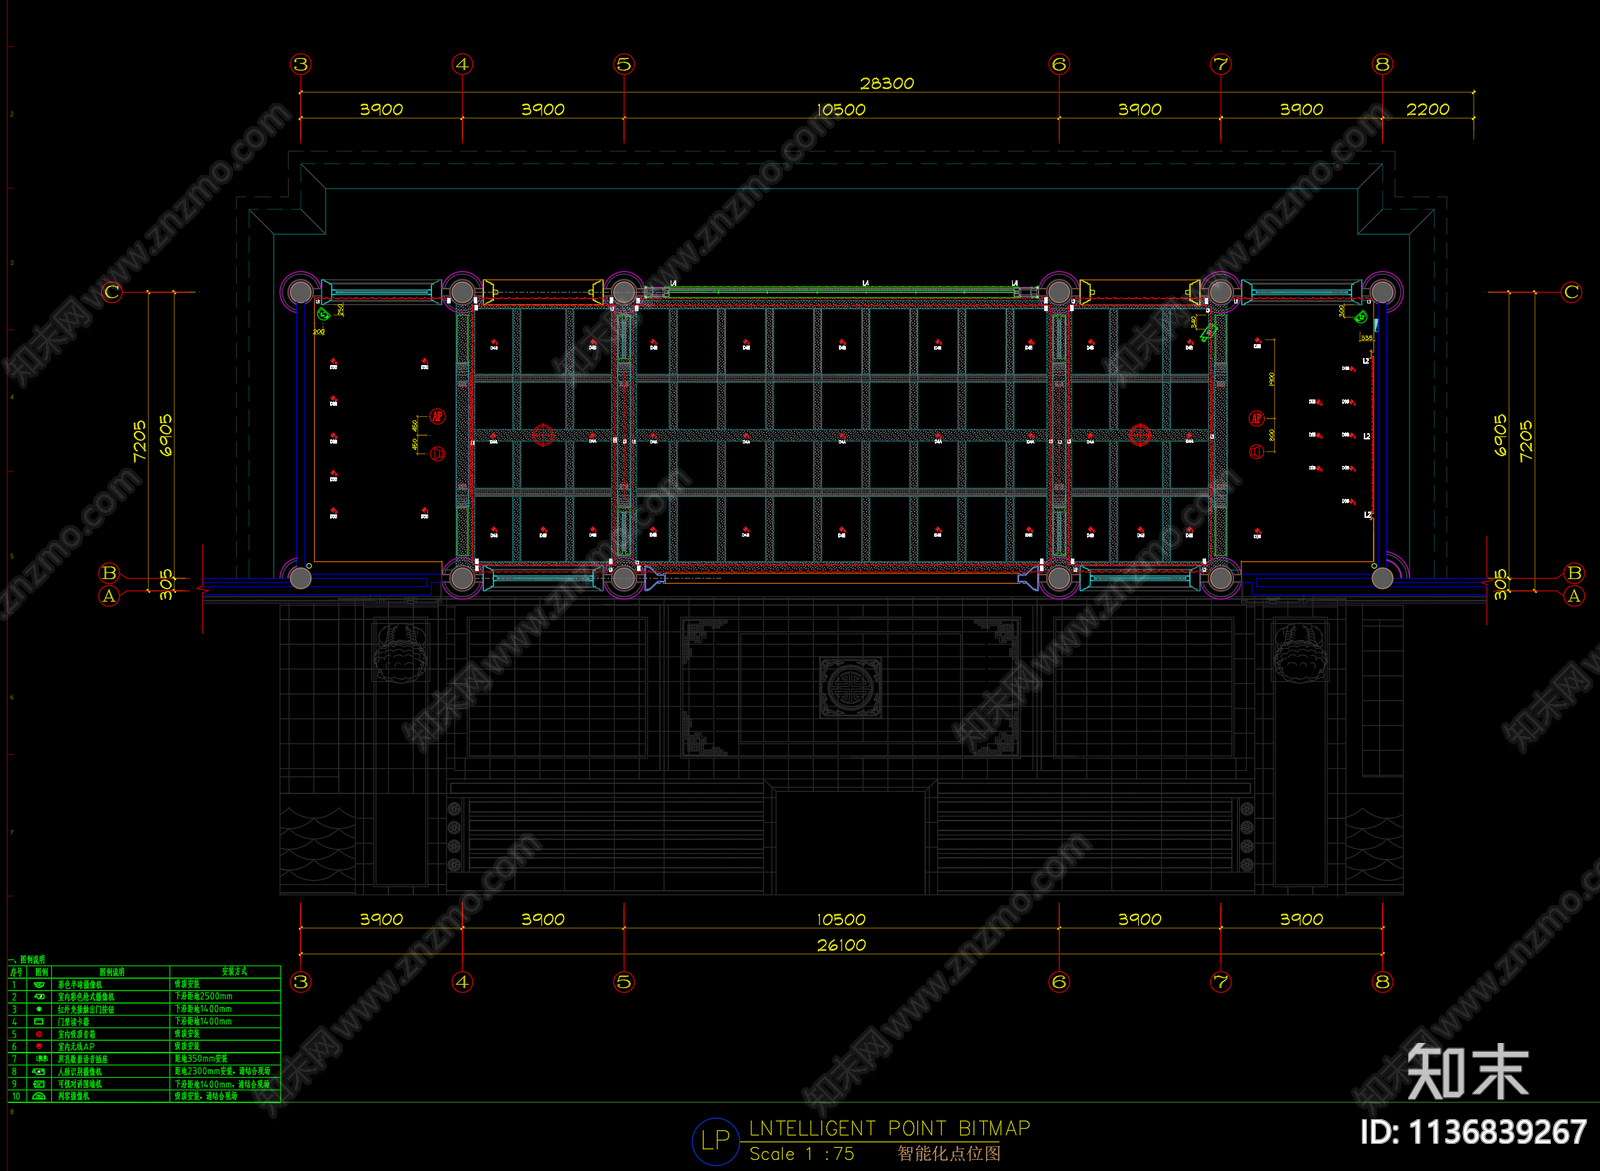Select grid bubble 4 at top
Viewport: 1600px width, 1171px height.
[x=462, y=64]
